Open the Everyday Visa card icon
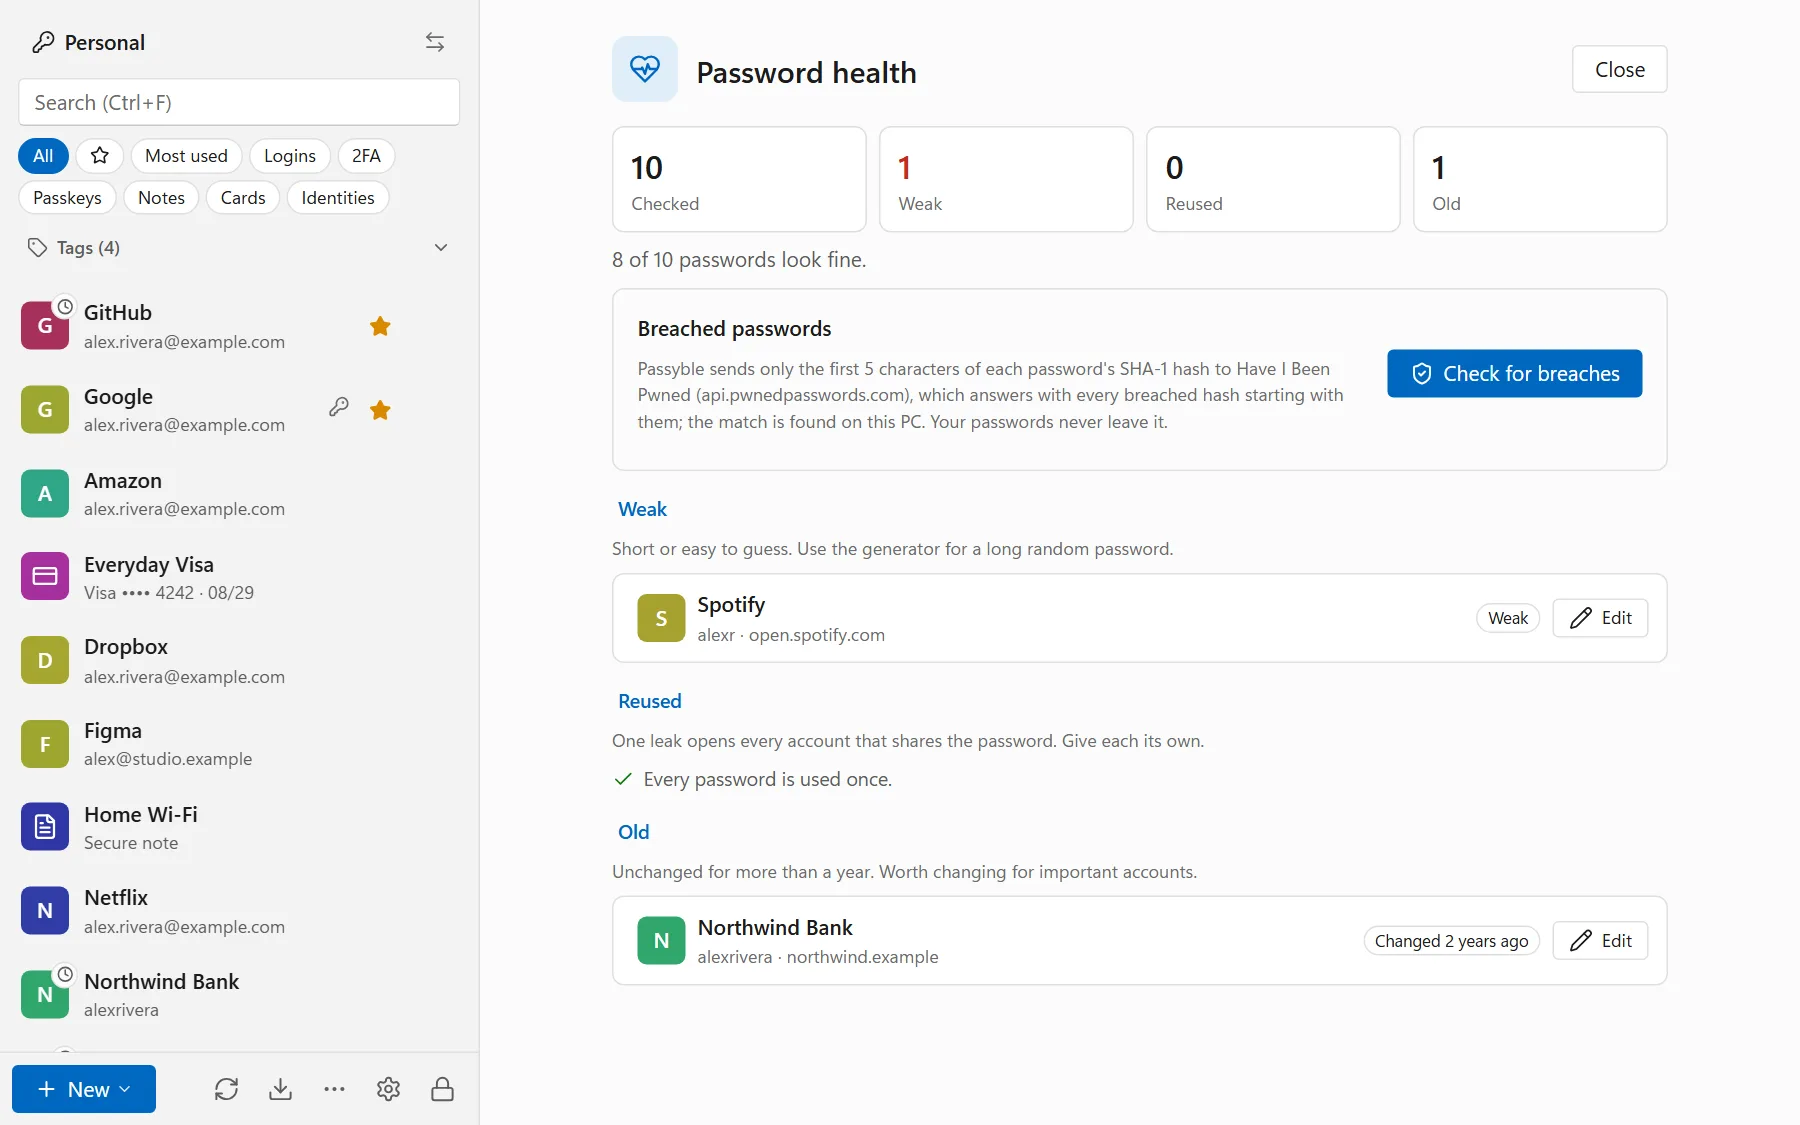This screenshot has width=1800, height=1125. coord(45,577)
